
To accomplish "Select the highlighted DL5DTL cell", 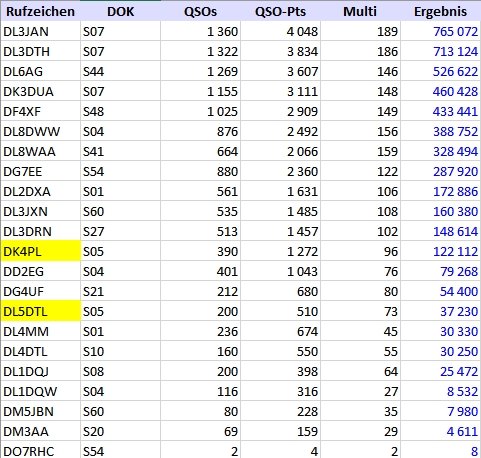I will coord(41,311).
